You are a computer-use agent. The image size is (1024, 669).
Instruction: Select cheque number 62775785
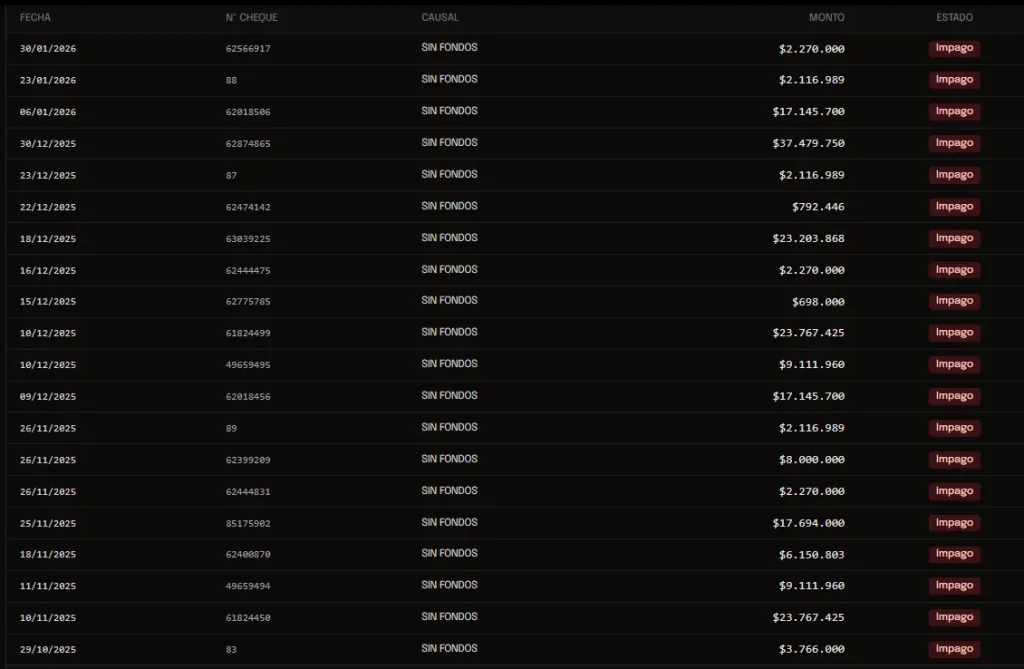pyautogui.click(x=248, y=302)
